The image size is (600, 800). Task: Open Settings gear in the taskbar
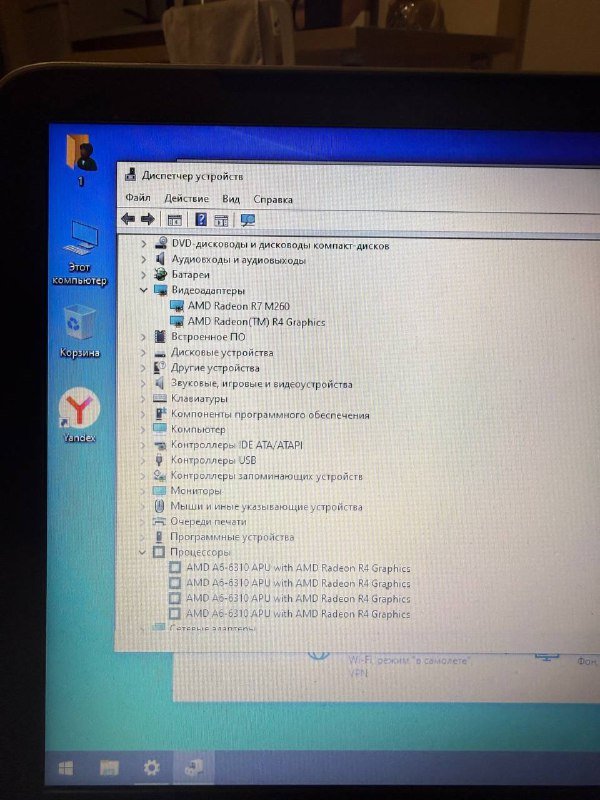pyautogui.click(x=152, y=767)
